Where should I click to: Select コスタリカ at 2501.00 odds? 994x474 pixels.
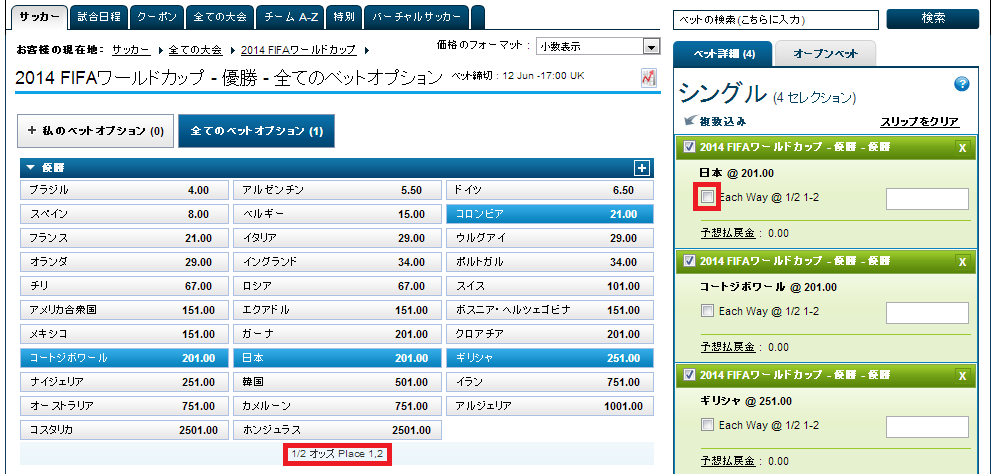point(124,430)
